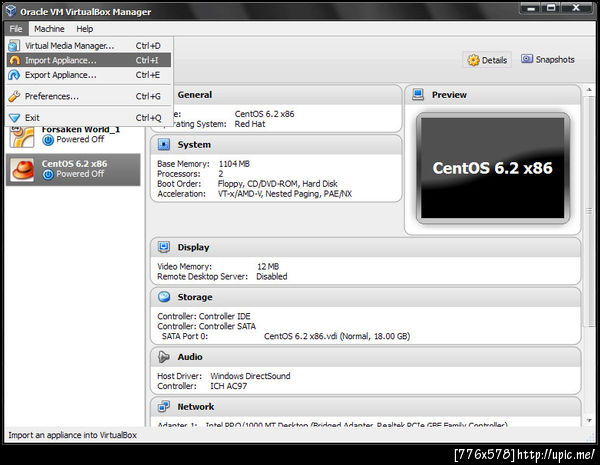Click the Snapshots camera icon
This screenshot has width=600, height=465.
[527, 59]
